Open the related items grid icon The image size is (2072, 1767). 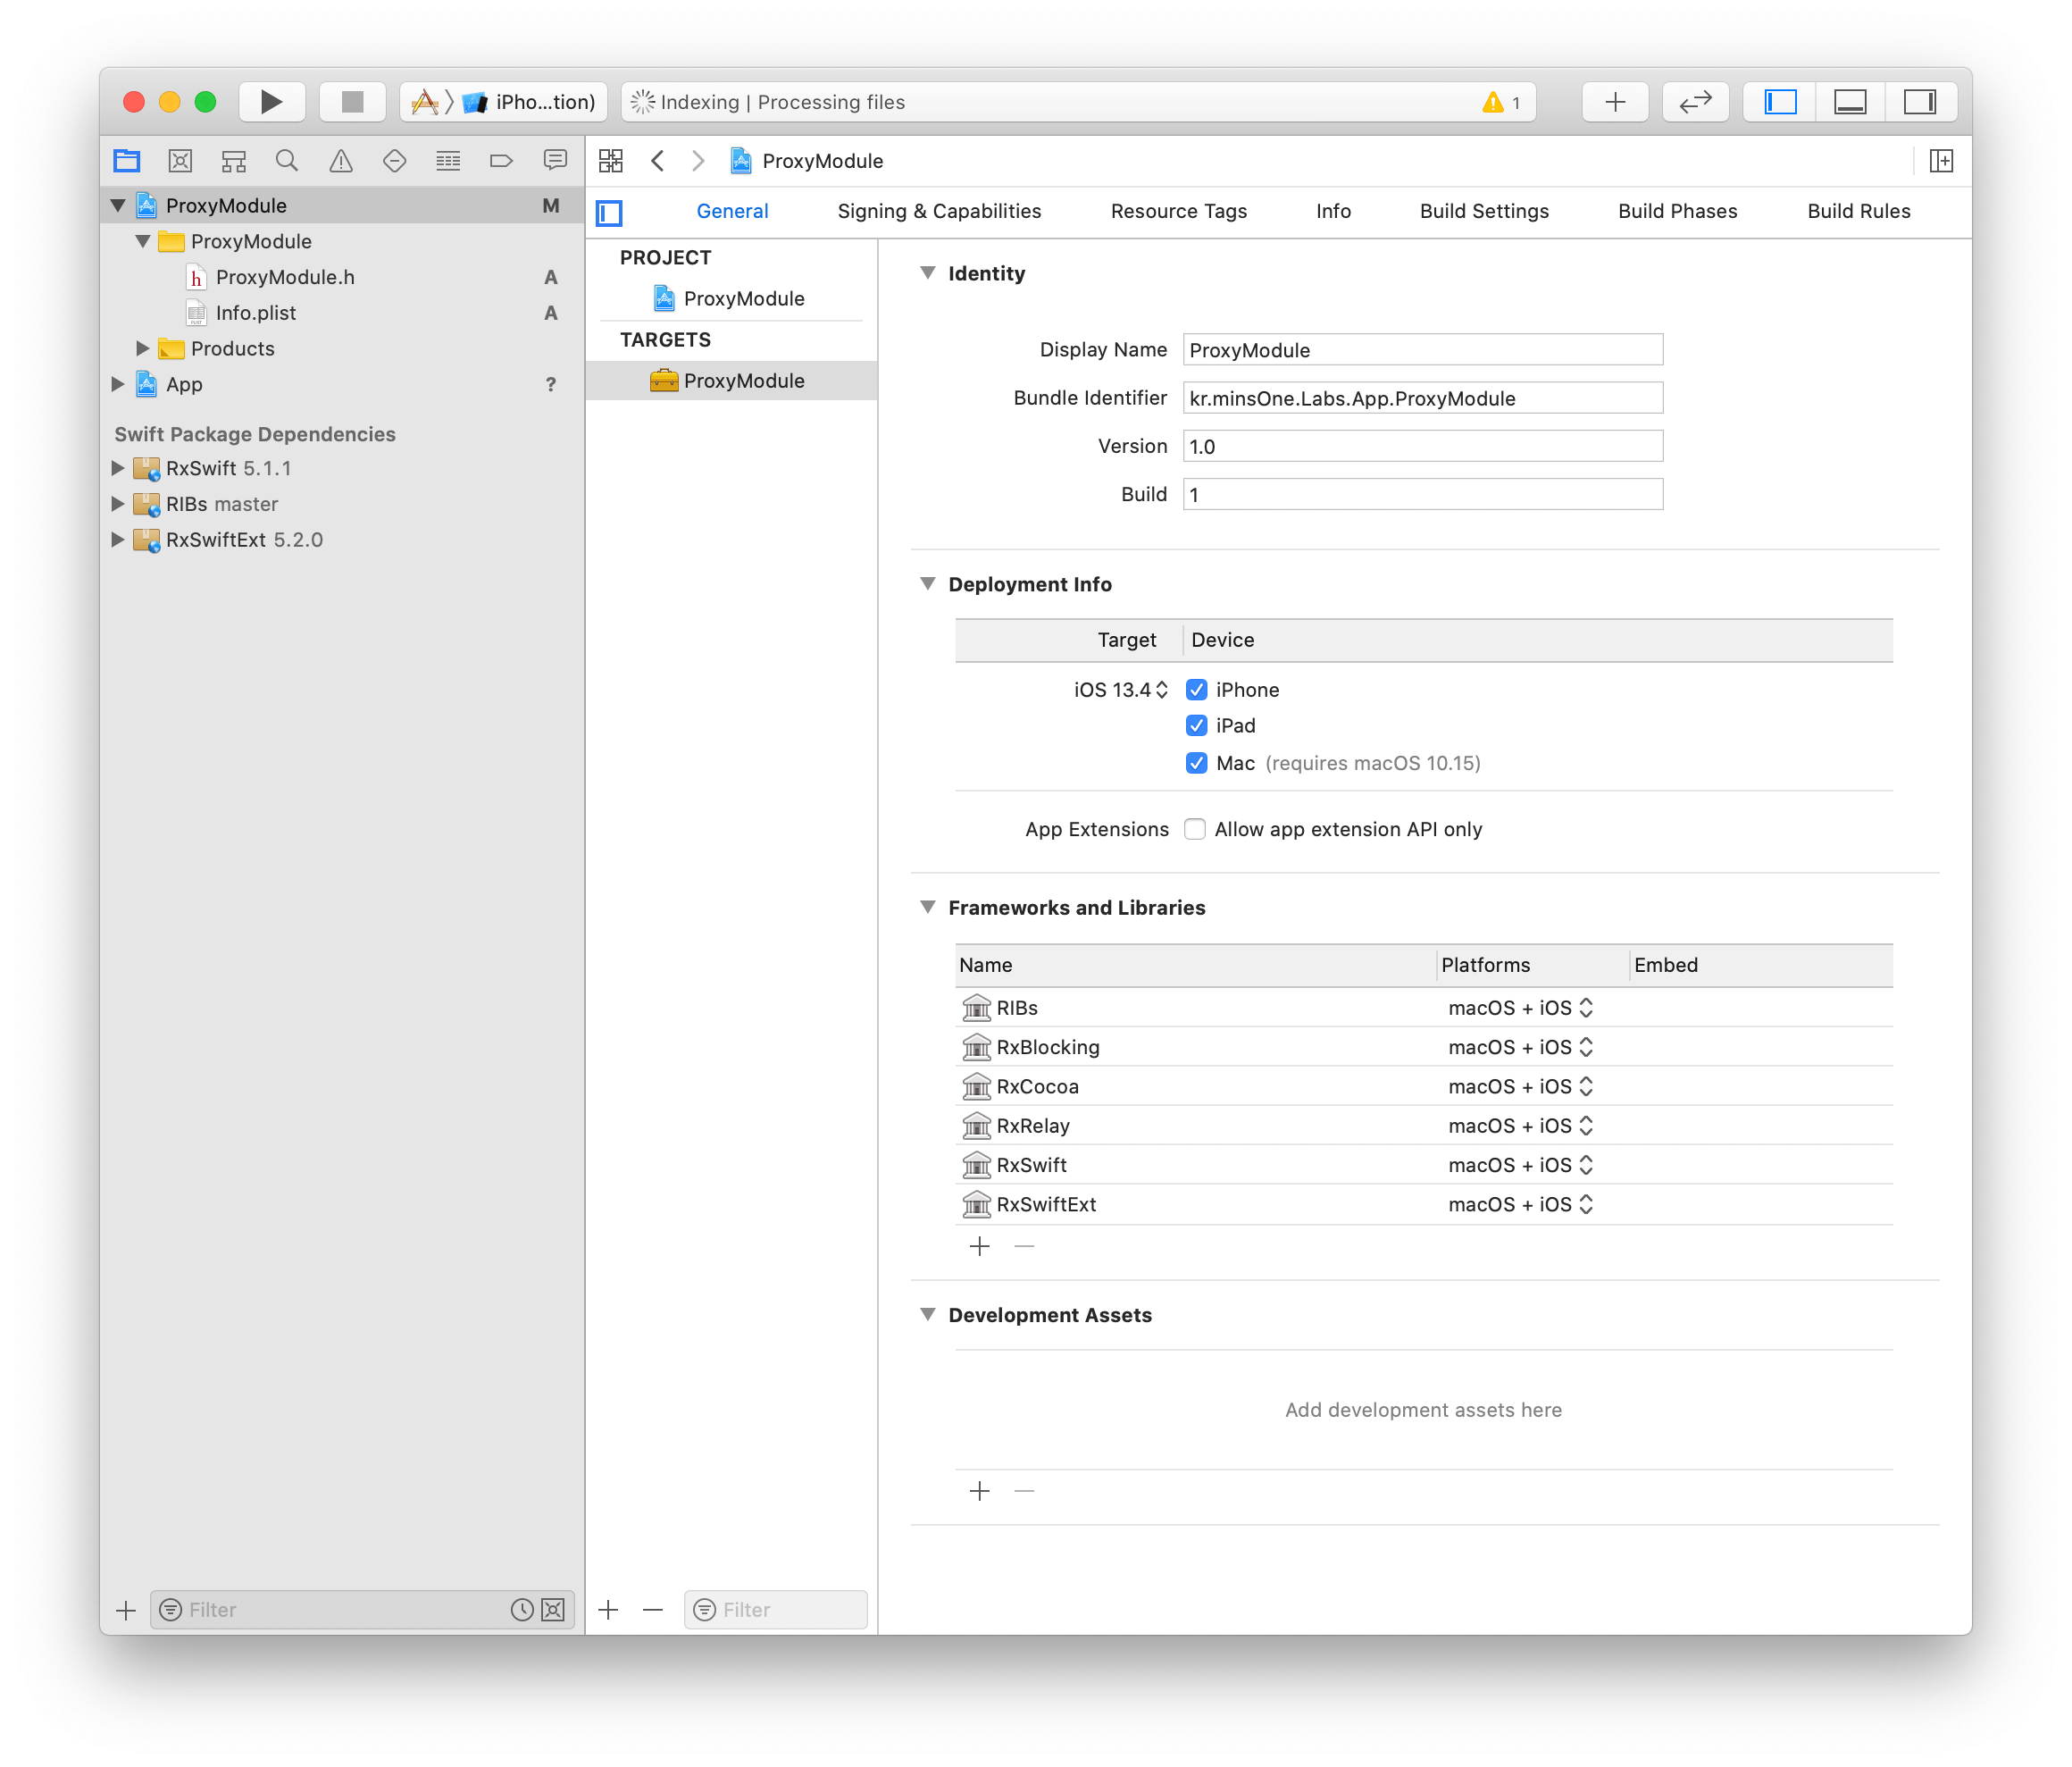(611, 161)
